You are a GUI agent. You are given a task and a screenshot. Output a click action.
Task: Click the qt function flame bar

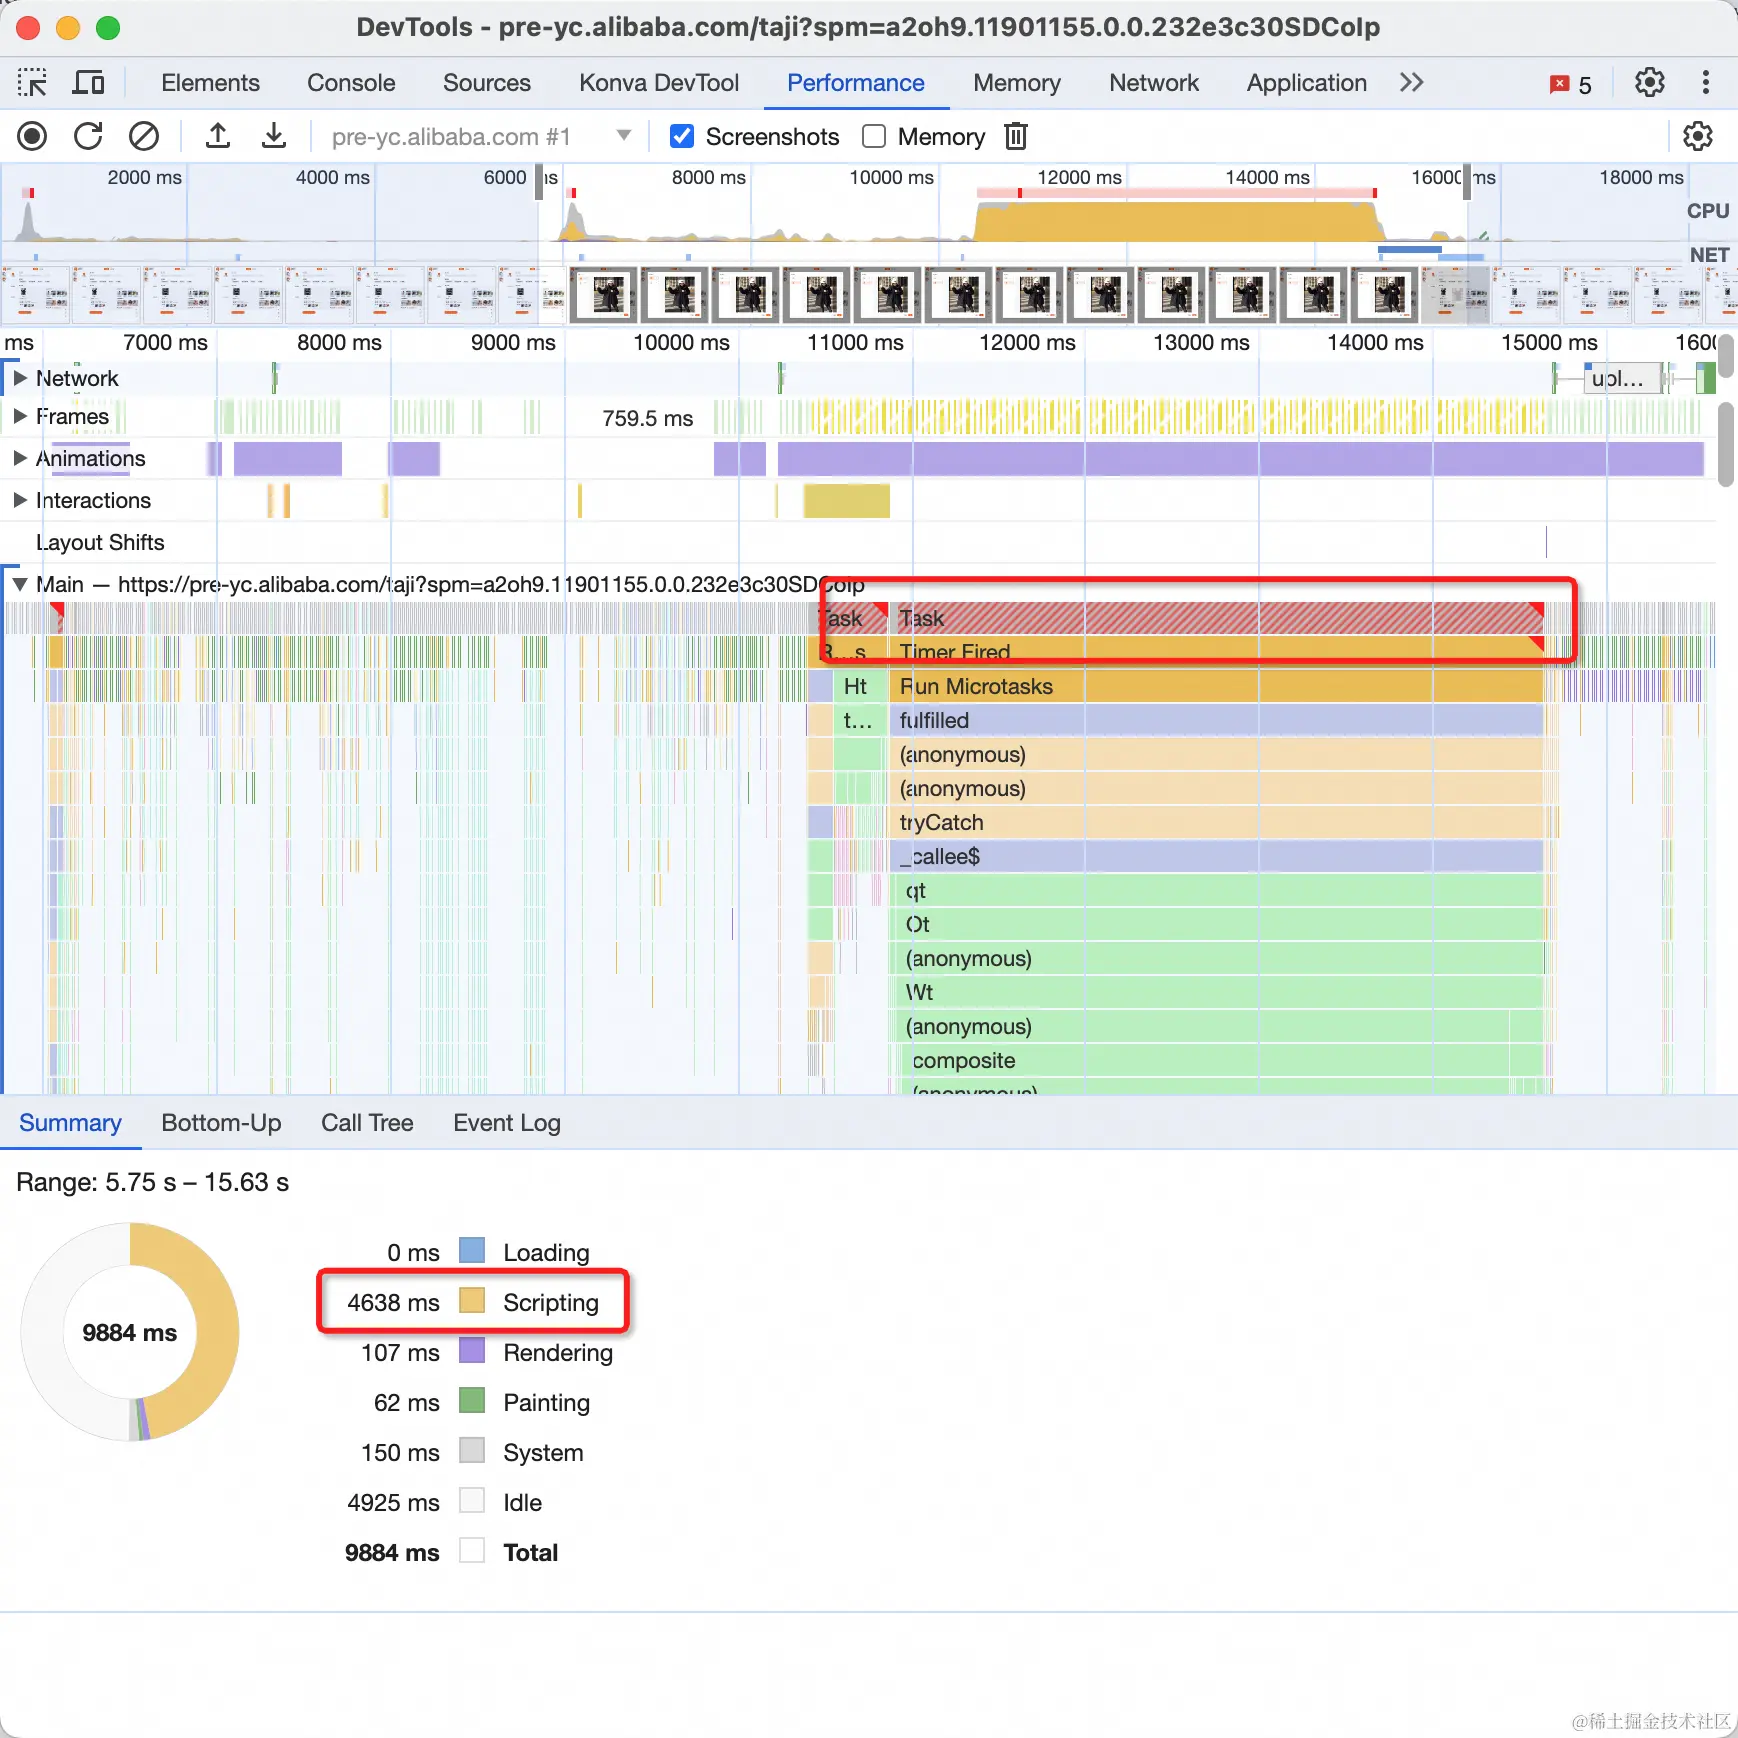pos(1216,890)
